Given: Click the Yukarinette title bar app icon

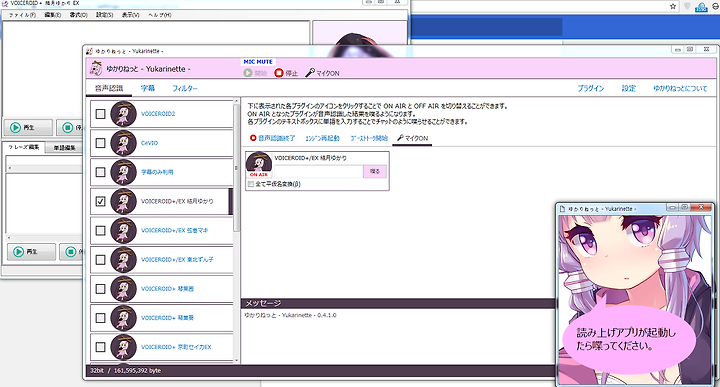Looking at the screenshot, I should coord(90,51).
